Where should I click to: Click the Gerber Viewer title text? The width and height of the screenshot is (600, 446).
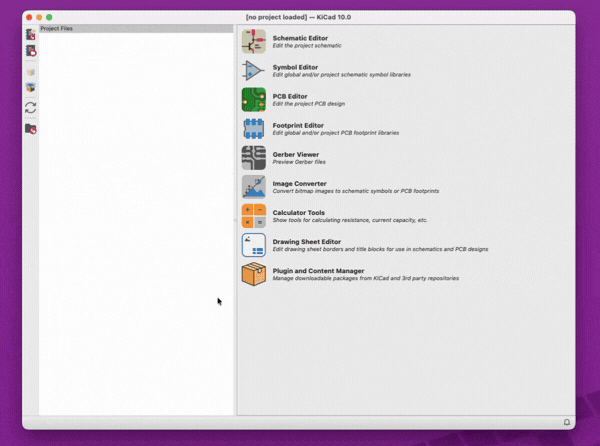click(x=295, y=154)
